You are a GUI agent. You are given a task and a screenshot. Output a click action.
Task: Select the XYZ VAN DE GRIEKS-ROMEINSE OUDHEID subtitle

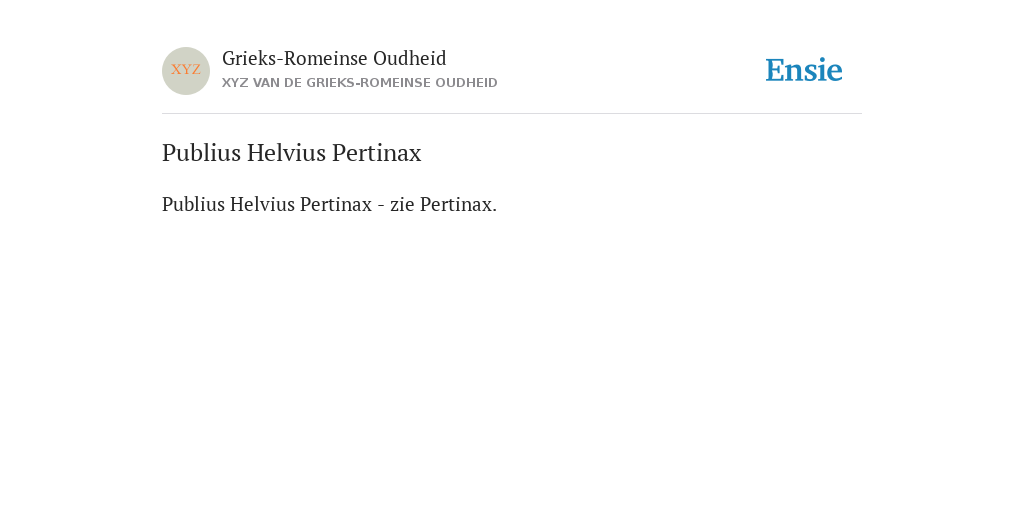[360, 83]
